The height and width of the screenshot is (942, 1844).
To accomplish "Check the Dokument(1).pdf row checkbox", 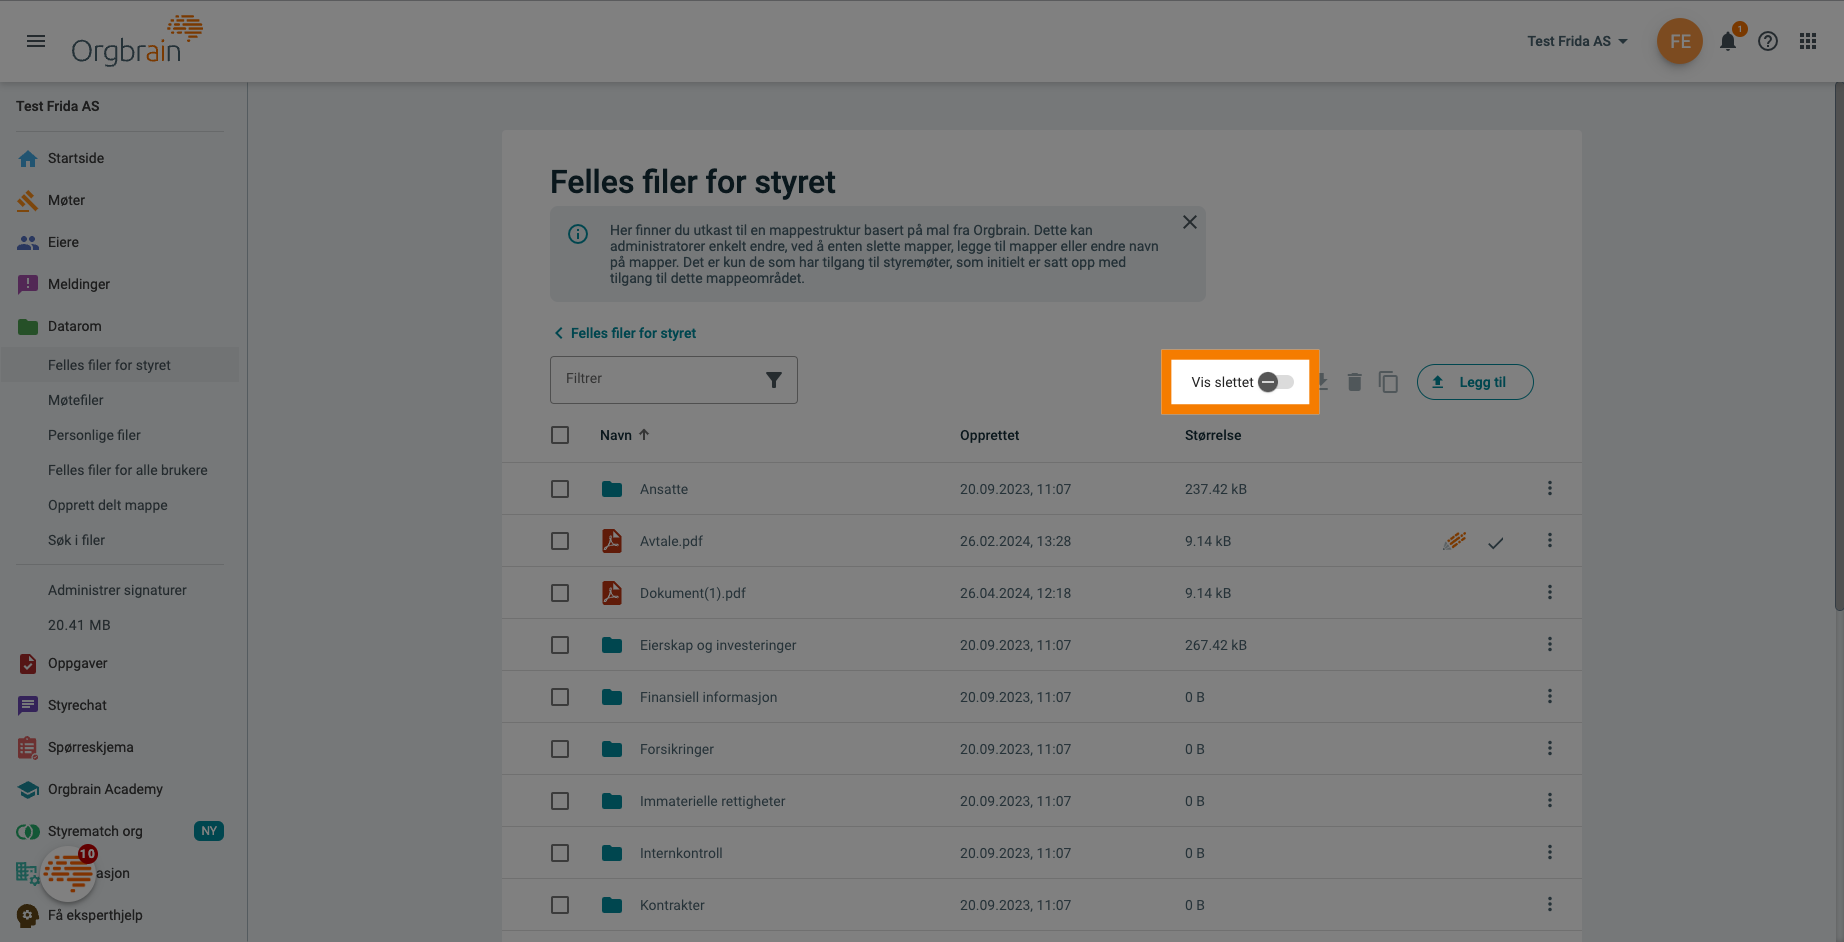I will click(x=560, y=593).
